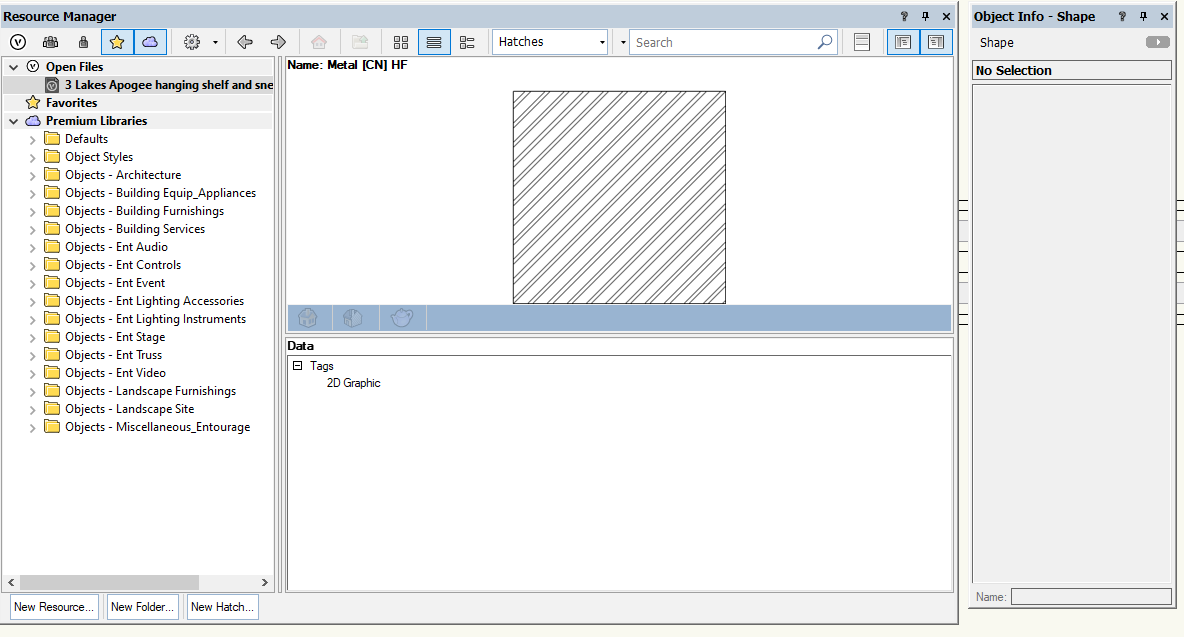Expand the Objects - Architecture folder
The image size is (1184, 637).
click(x=32, y=175)
